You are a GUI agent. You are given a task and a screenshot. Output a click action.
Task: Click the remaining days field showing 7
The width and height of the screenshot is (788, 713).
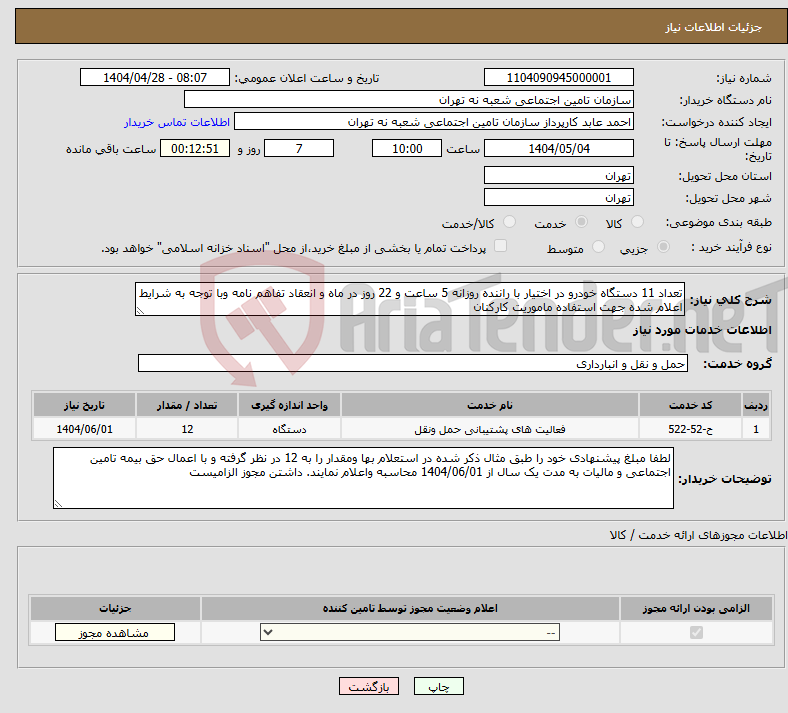299,148
